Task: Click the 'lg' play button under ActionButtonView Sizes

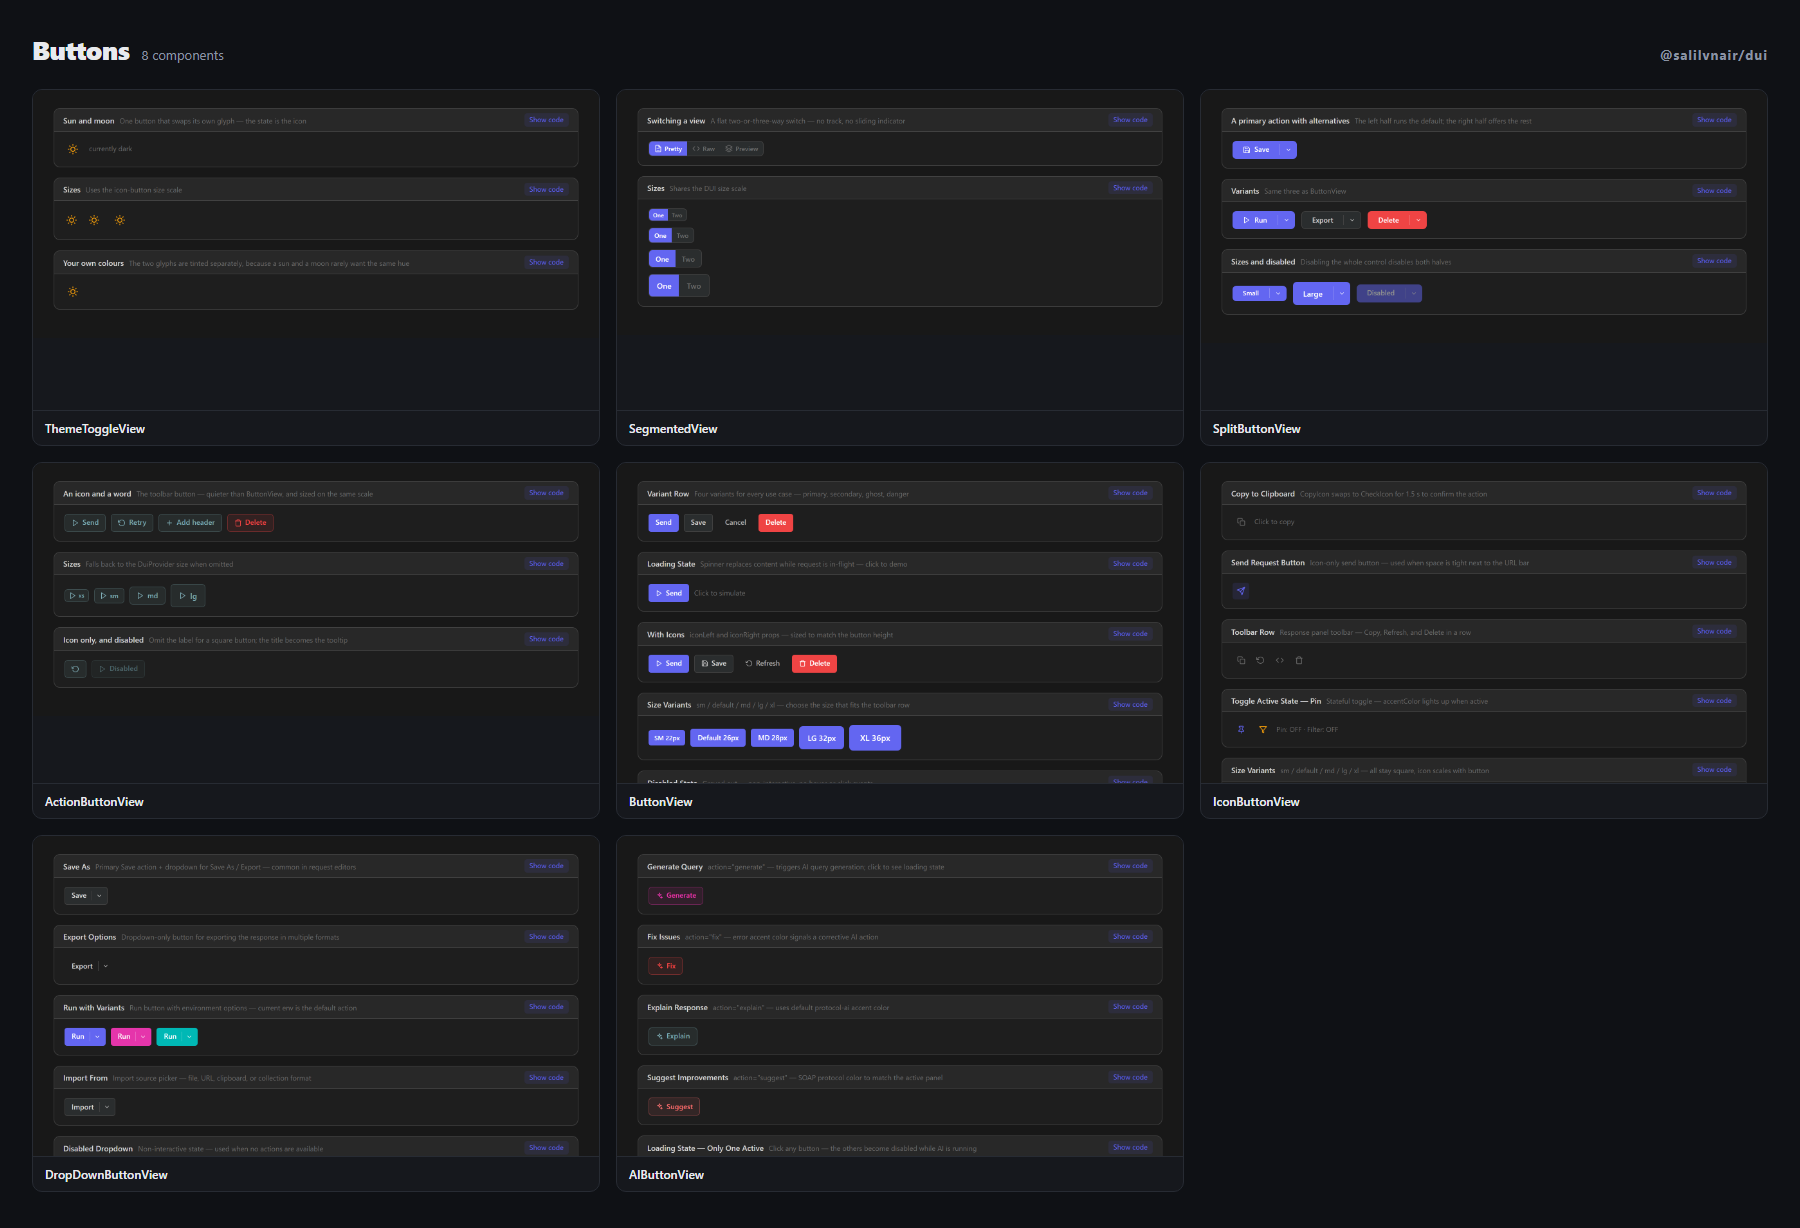Action: [188, 596]
